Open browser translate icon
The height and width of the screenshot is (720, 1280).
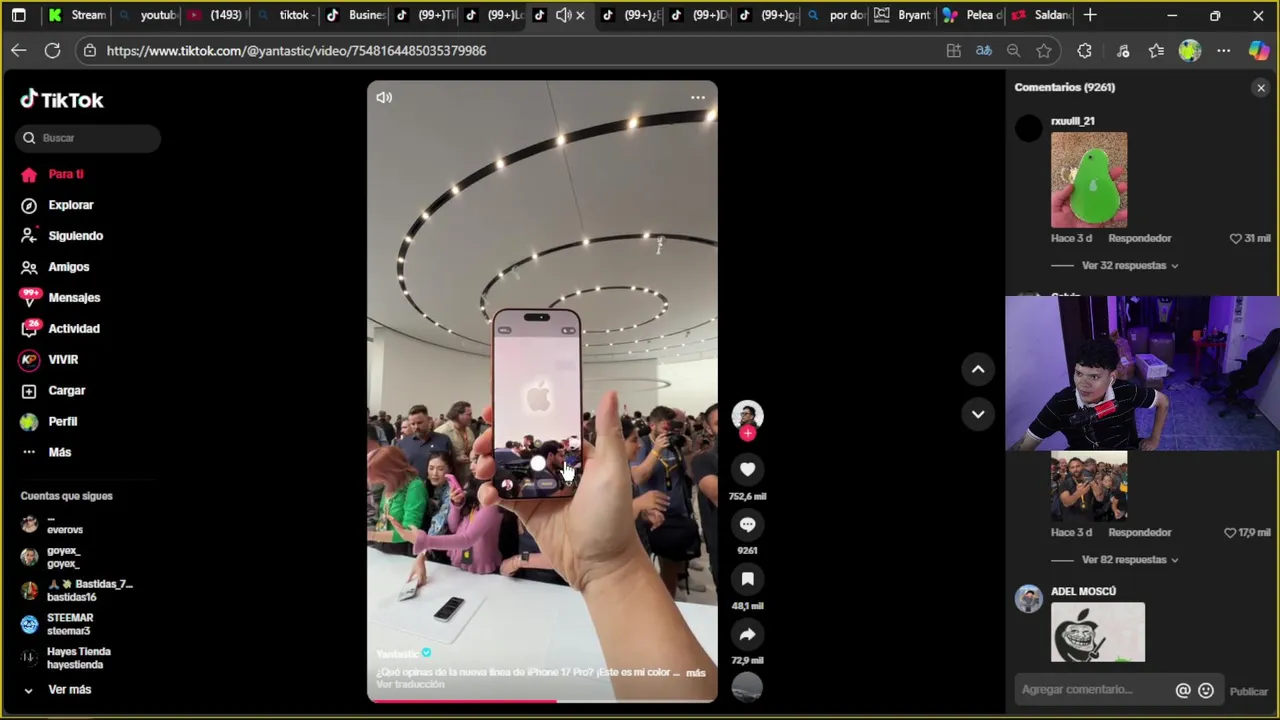coord(984,50)
